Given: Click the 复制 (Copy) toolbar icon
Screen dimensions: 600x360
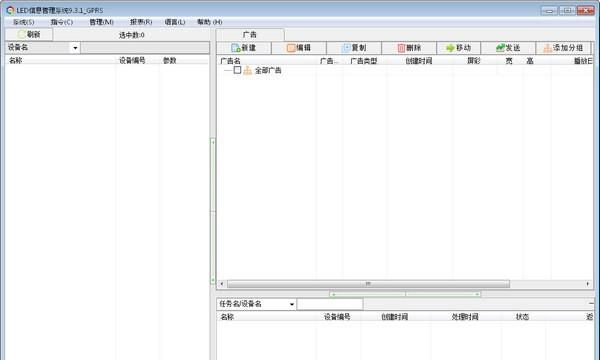Looking at the screenshot, I should [346, 48].
